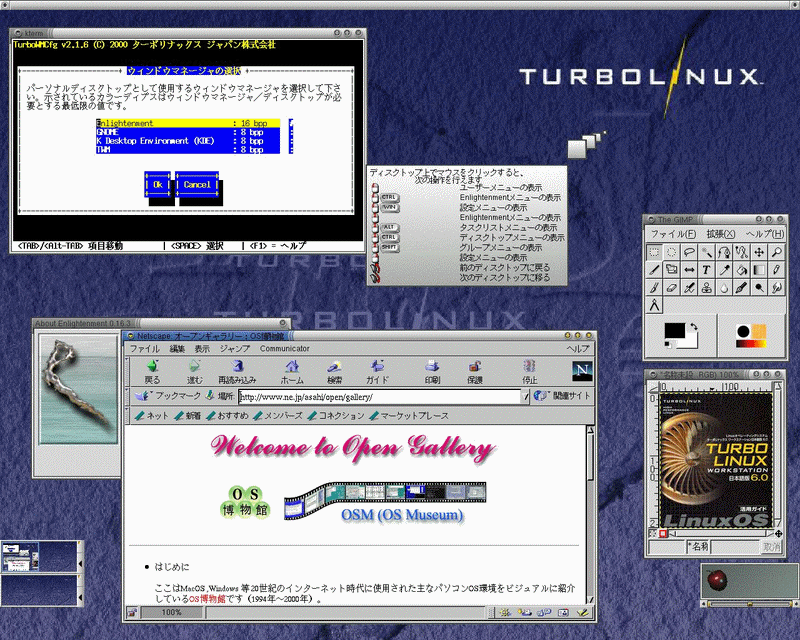Activate the Intelligent Scissors tool
Viewport: 800px width, 640px height.
[x=741, y=252]
